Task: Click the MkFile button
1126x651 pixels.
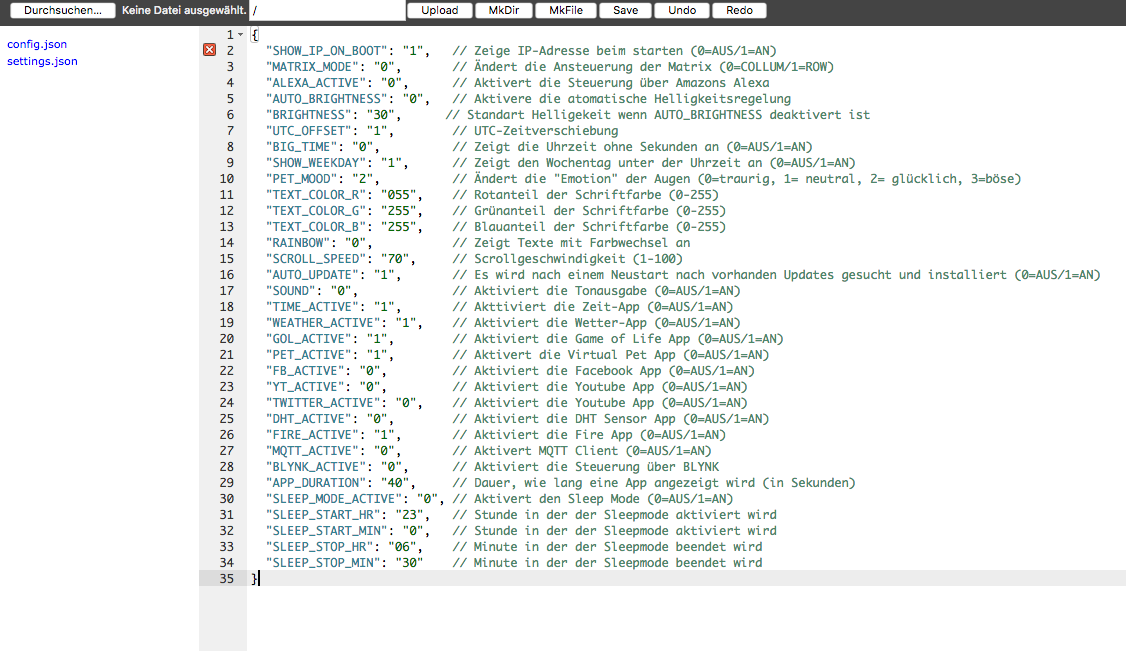Action: pyautogui.click(x=566, y=10)
